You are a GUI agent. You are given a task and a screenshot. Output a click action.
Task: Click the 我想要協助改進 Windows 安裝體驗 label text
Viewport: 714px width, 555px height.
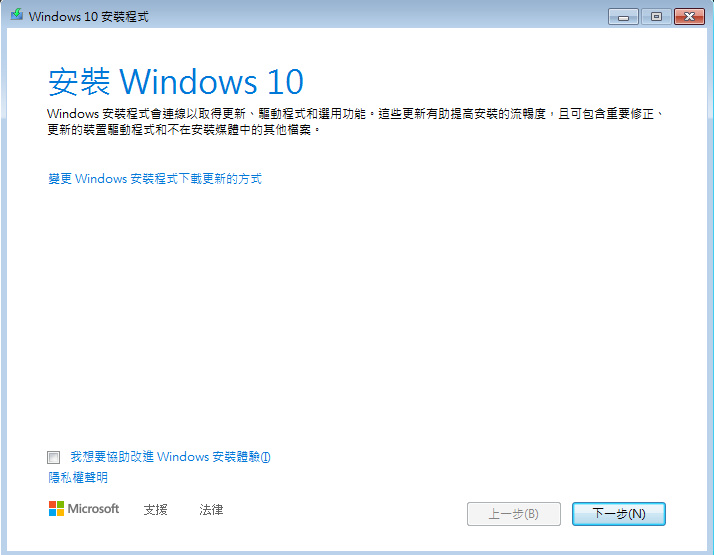click(170, 457)
